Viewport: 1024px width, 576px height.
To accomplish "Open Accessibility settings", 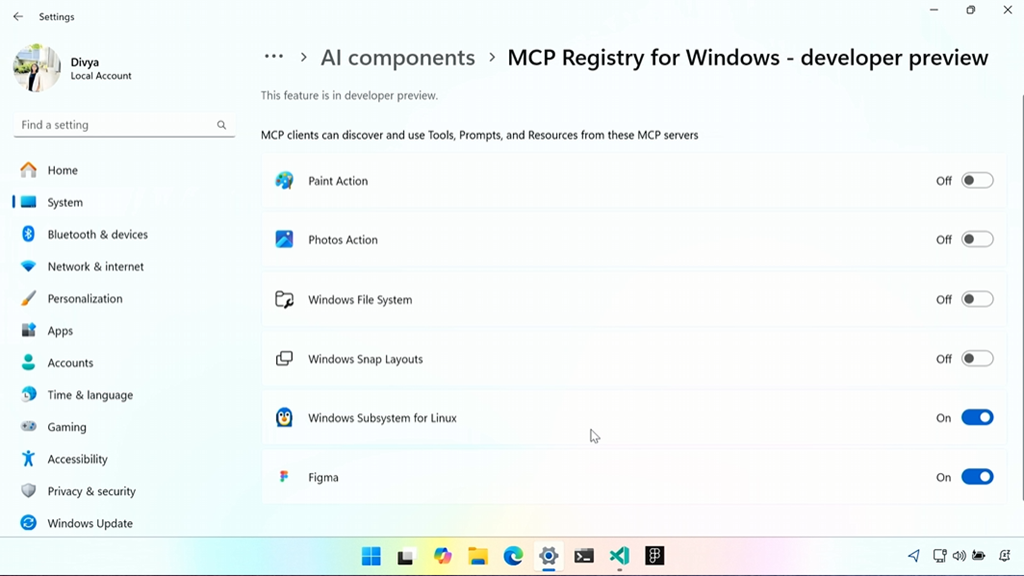I will [124, 459].
